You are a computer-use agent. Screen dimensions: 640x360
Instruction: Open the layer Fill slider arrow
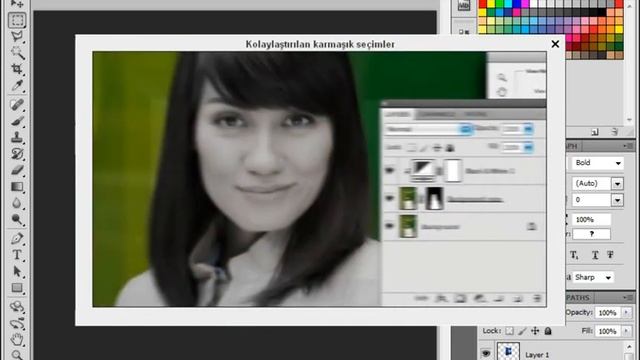pos(626,331)
